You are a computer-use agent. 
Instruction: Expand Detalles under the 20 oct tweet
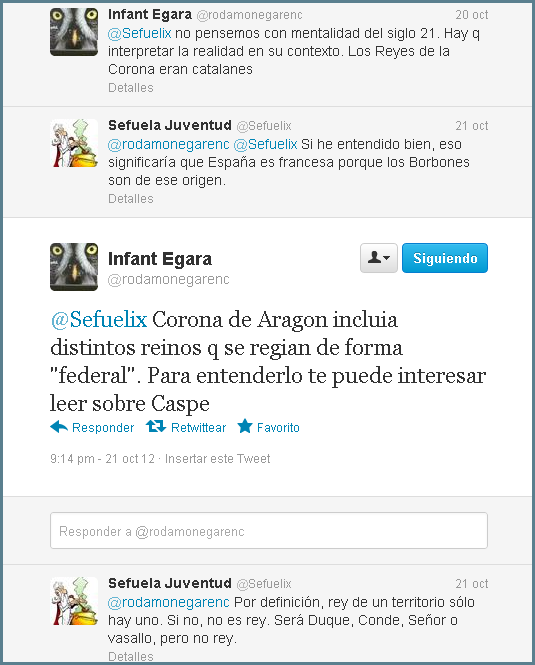tap(131, 88)
